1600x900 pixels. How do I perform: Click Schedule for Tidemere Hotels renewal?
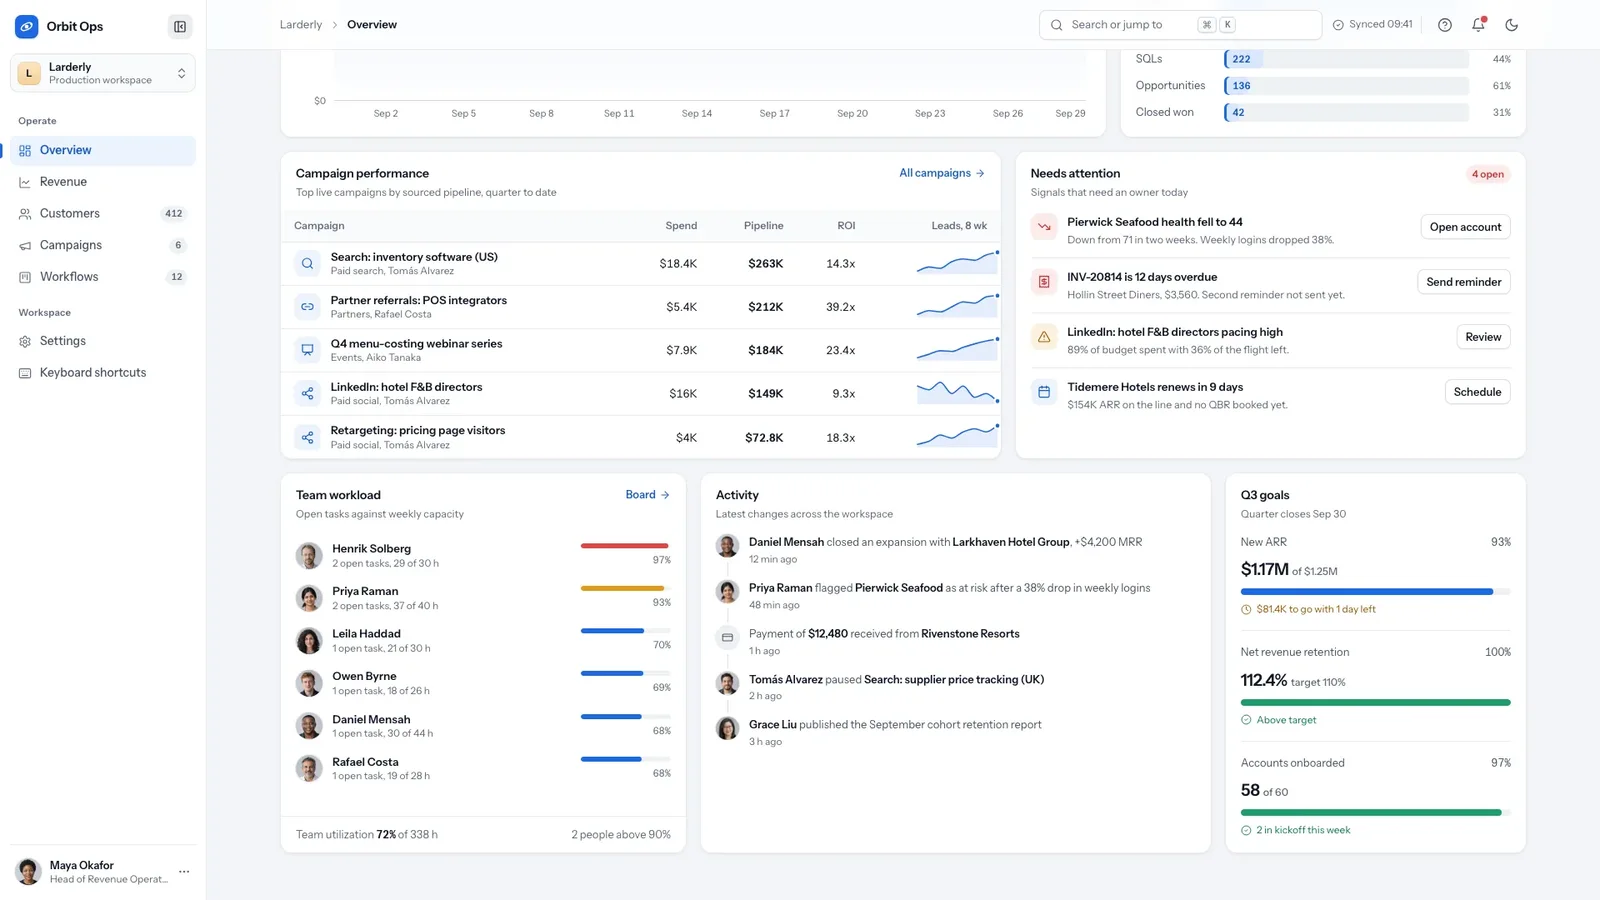point(1477,392)
